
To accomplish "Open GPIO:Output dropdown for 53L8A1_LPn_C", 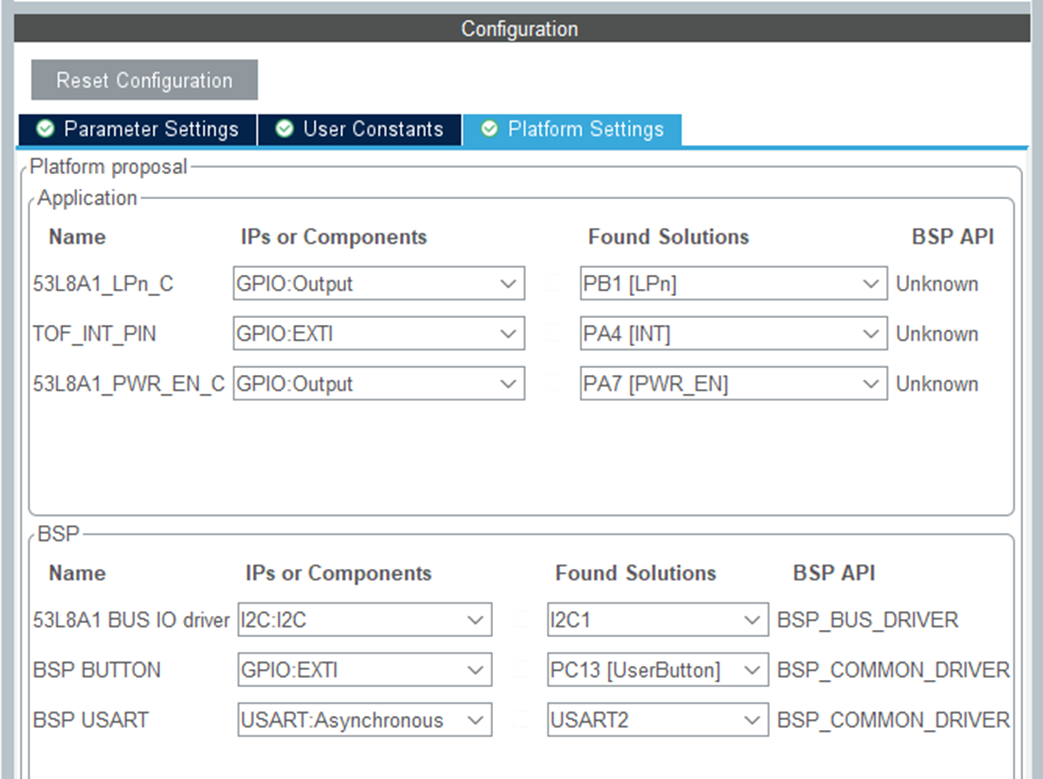I will [378, 283].
